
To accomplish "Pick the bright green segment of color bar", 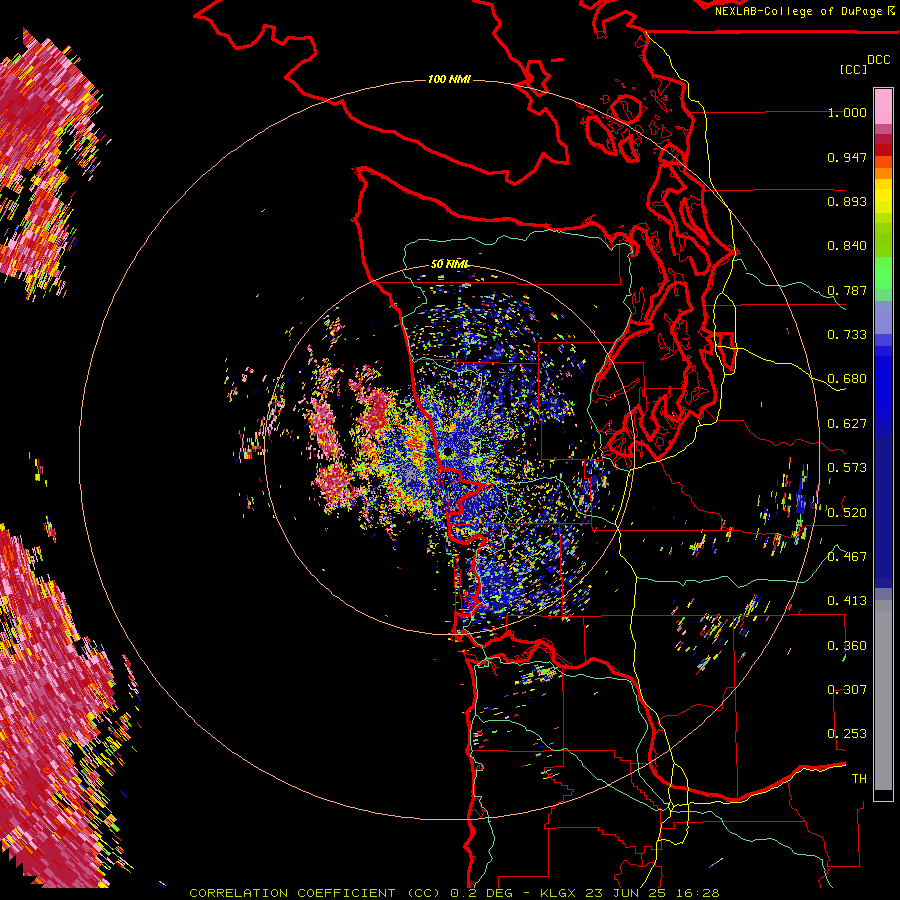I will pos(883,273).
